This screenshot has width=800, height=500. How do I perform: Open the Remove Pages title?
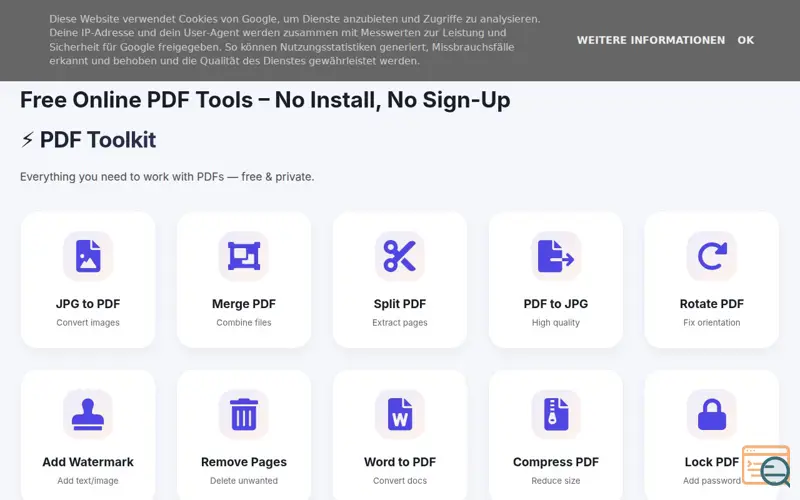[244, 462]
